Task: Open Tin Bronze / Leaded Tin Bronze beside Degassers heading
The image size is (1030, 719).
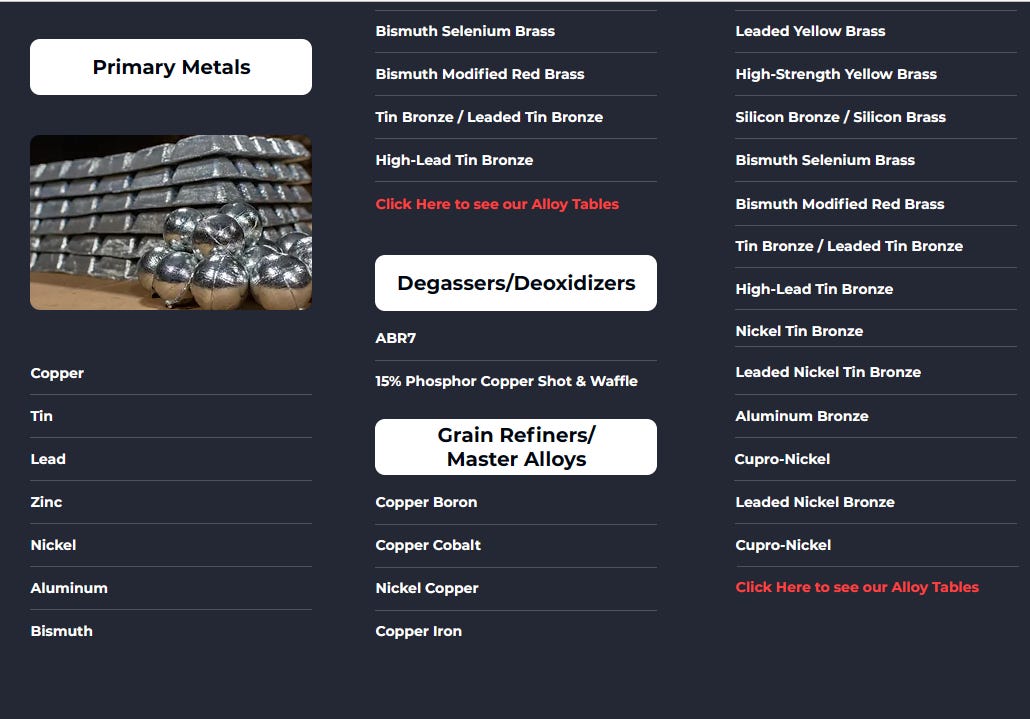Action: (849, 246)
